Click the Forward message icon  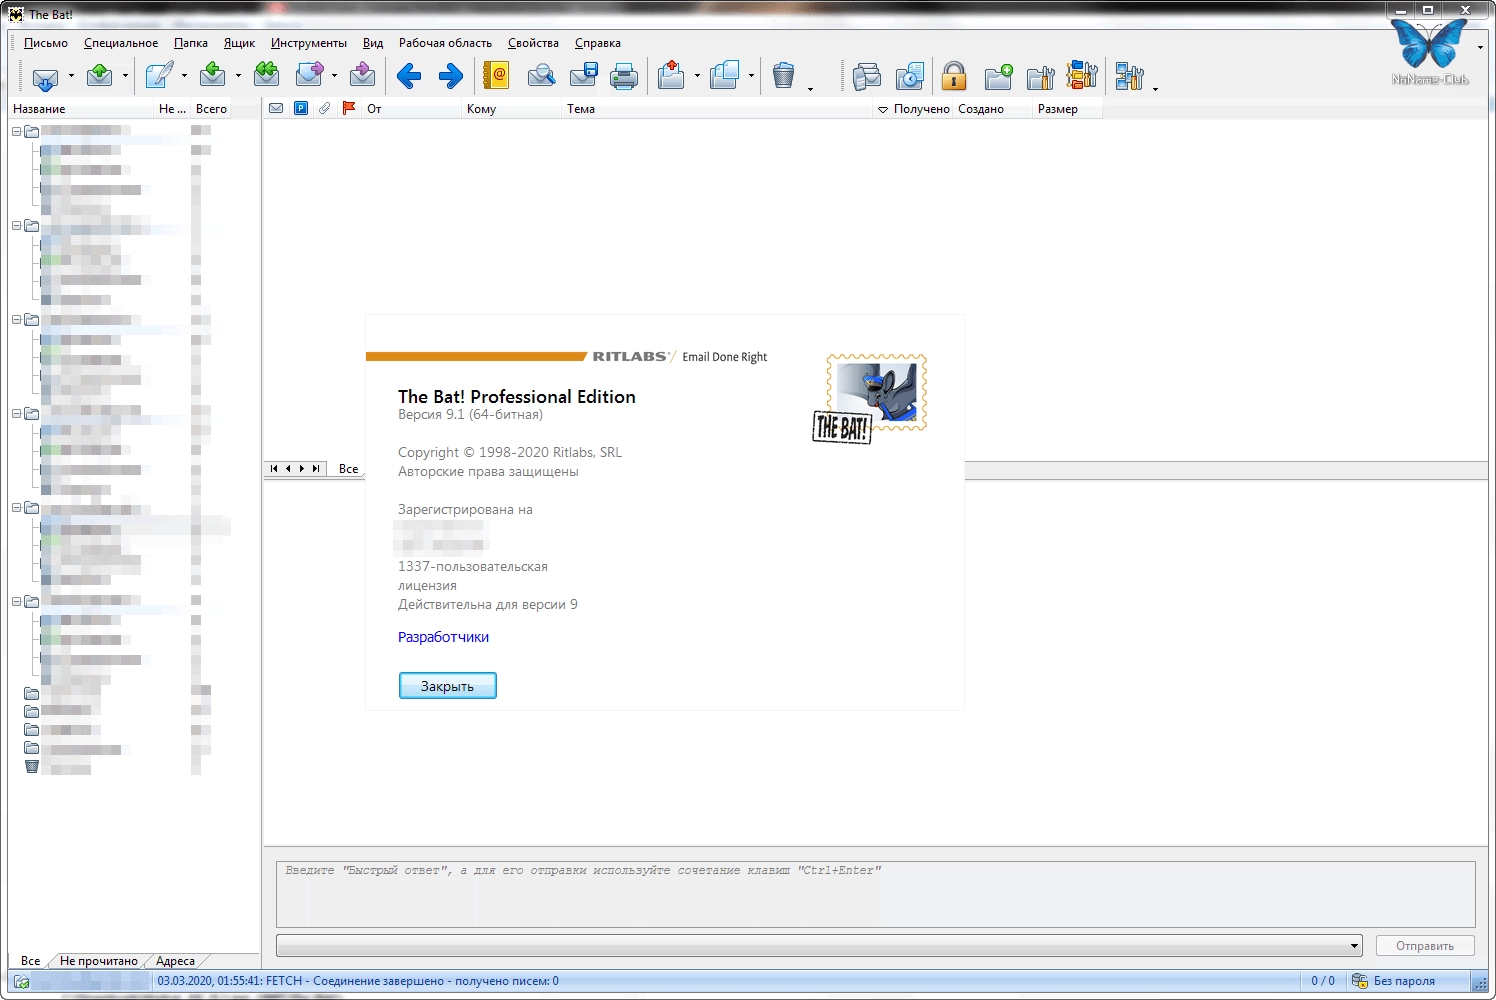pos(310,75)
